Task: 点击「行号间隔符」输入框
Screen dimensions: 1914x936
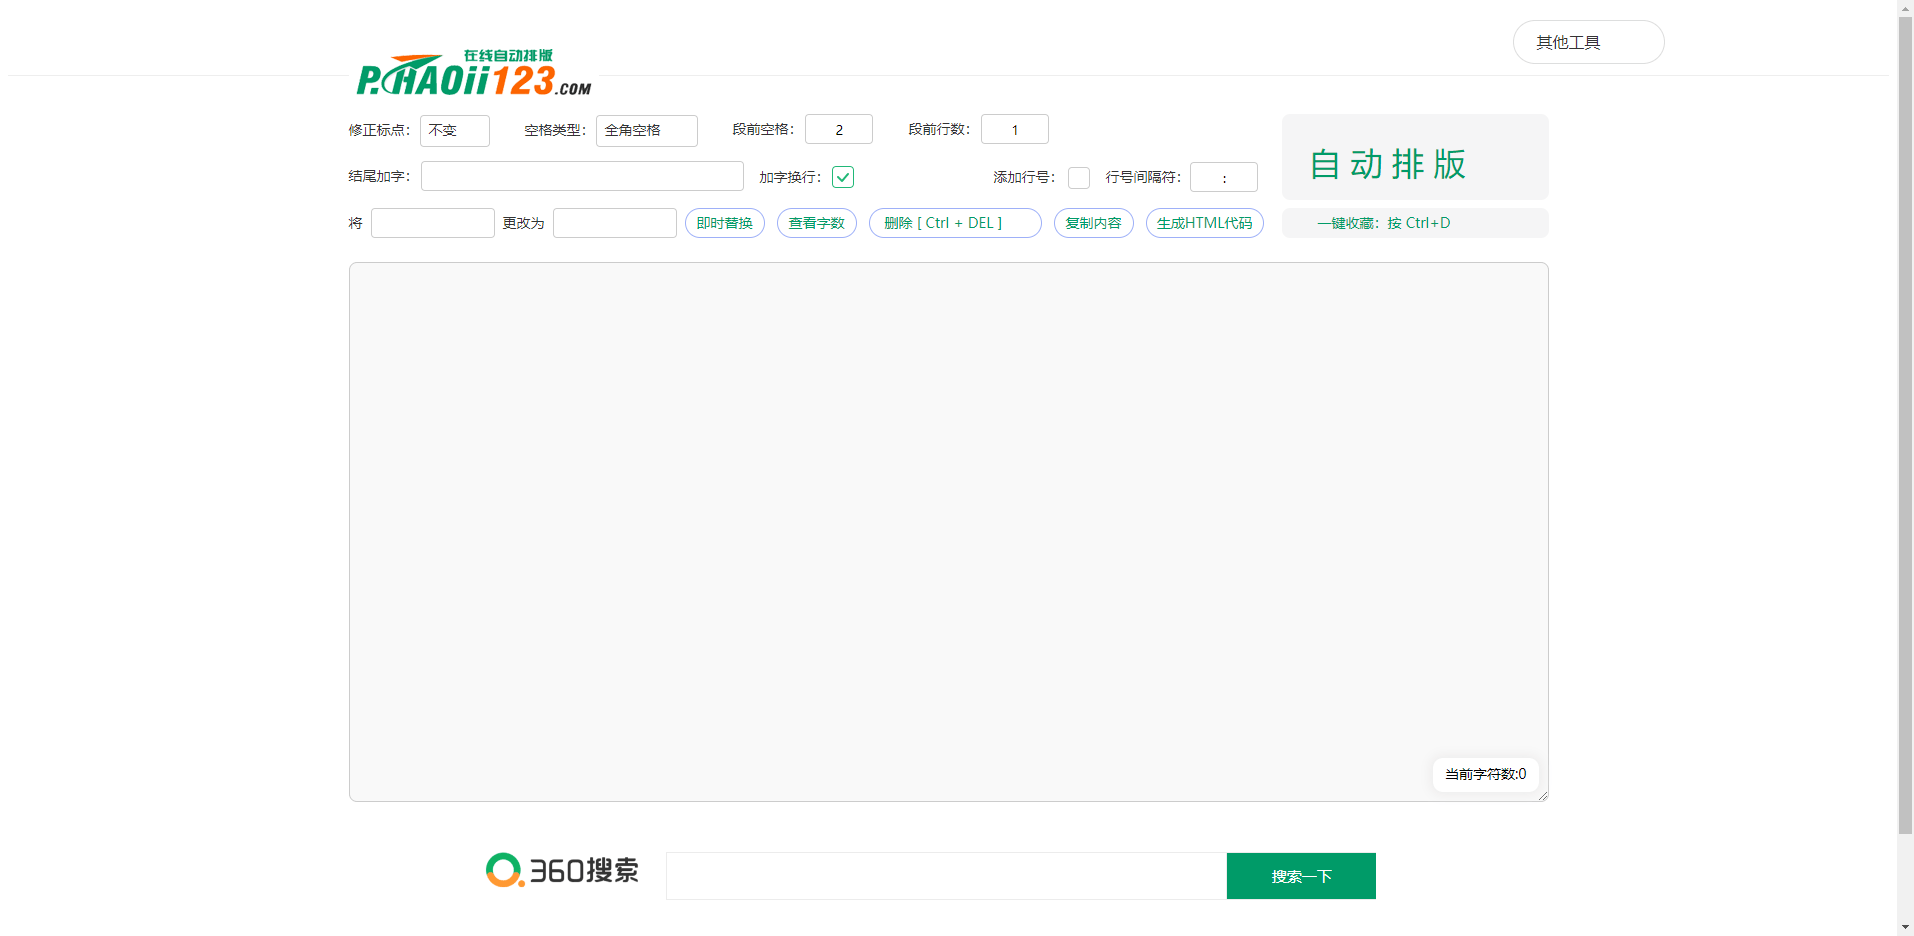Action: (x=1224, y=177)
